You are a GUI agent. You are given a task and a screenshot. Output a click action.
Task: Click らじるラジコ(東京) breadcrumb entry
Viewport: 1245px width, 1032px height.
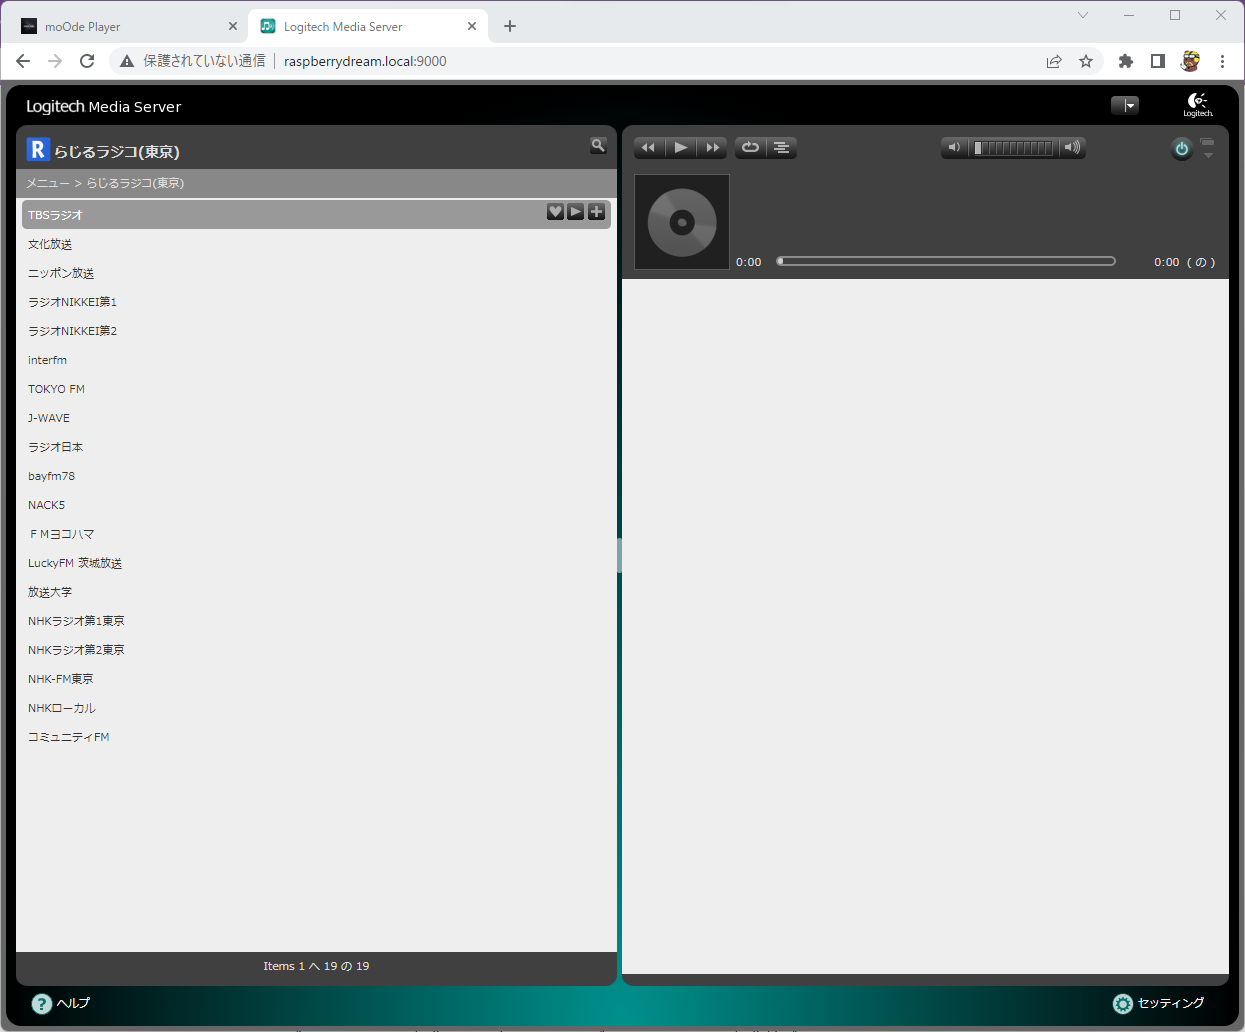click(x=135, y=183)
